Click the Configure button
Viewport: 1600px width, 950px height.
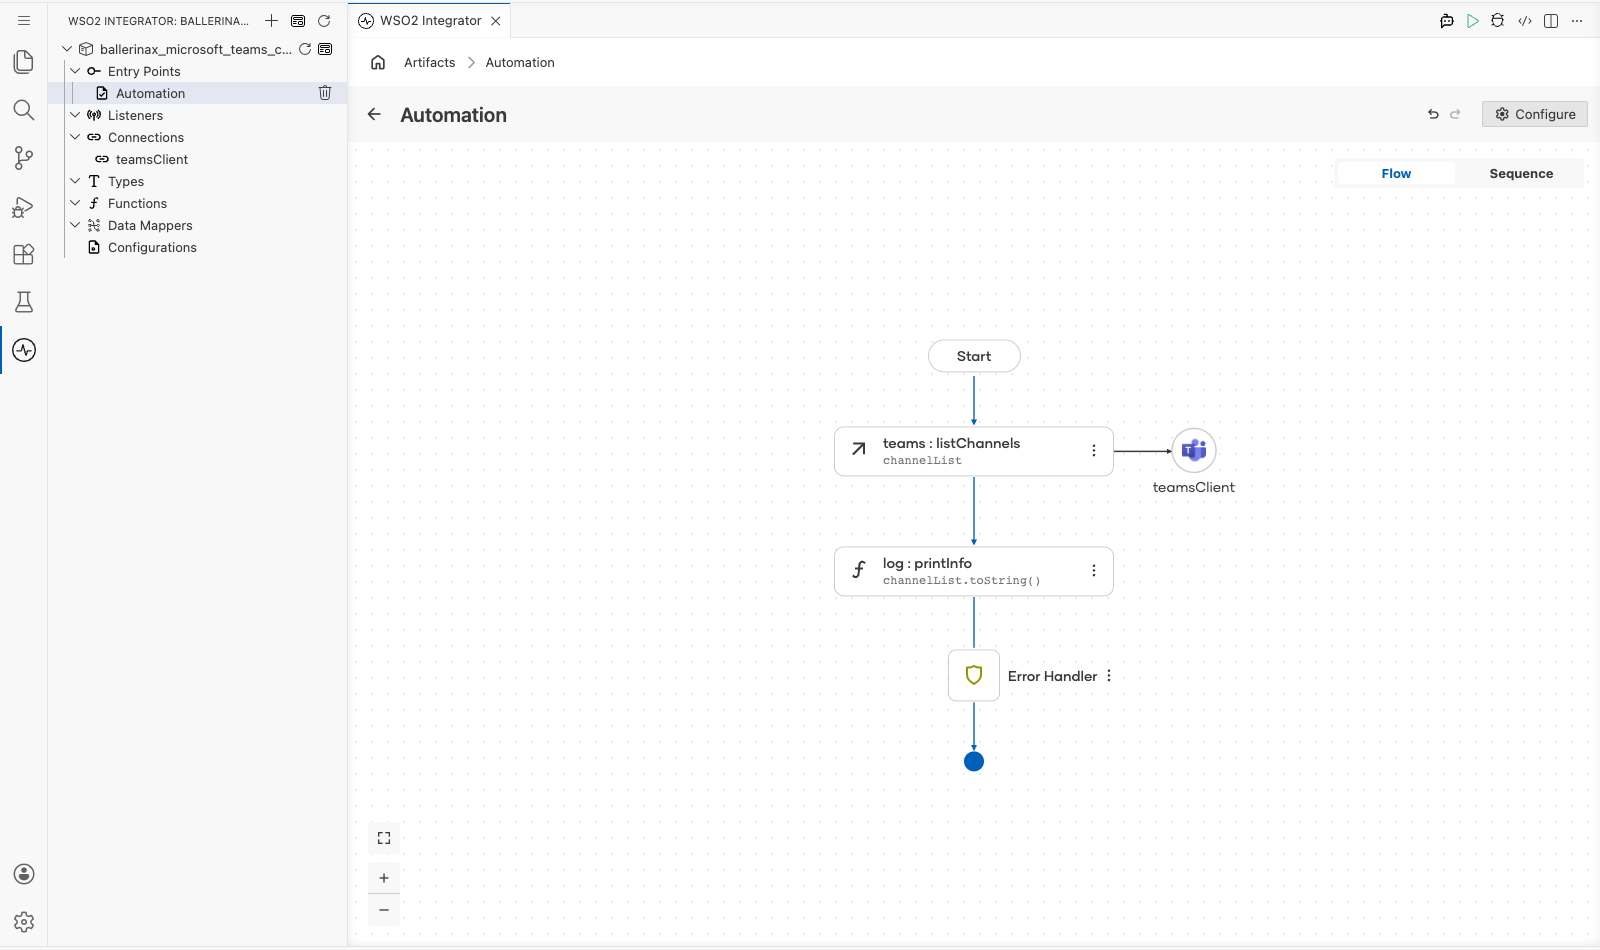coord(1535,114)
